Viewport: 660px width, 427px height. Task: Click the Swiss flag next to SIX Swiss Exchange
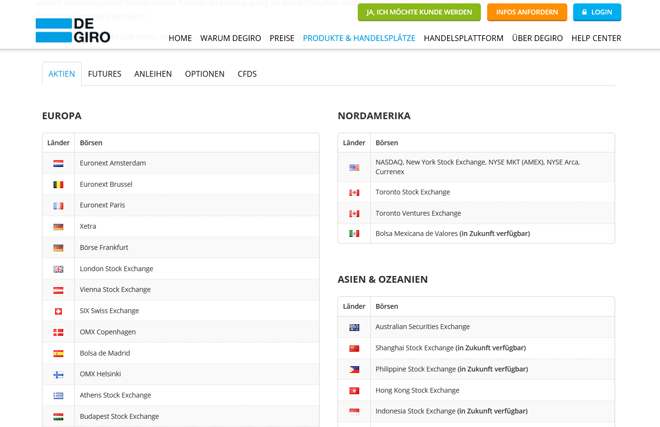coord(59,311)
